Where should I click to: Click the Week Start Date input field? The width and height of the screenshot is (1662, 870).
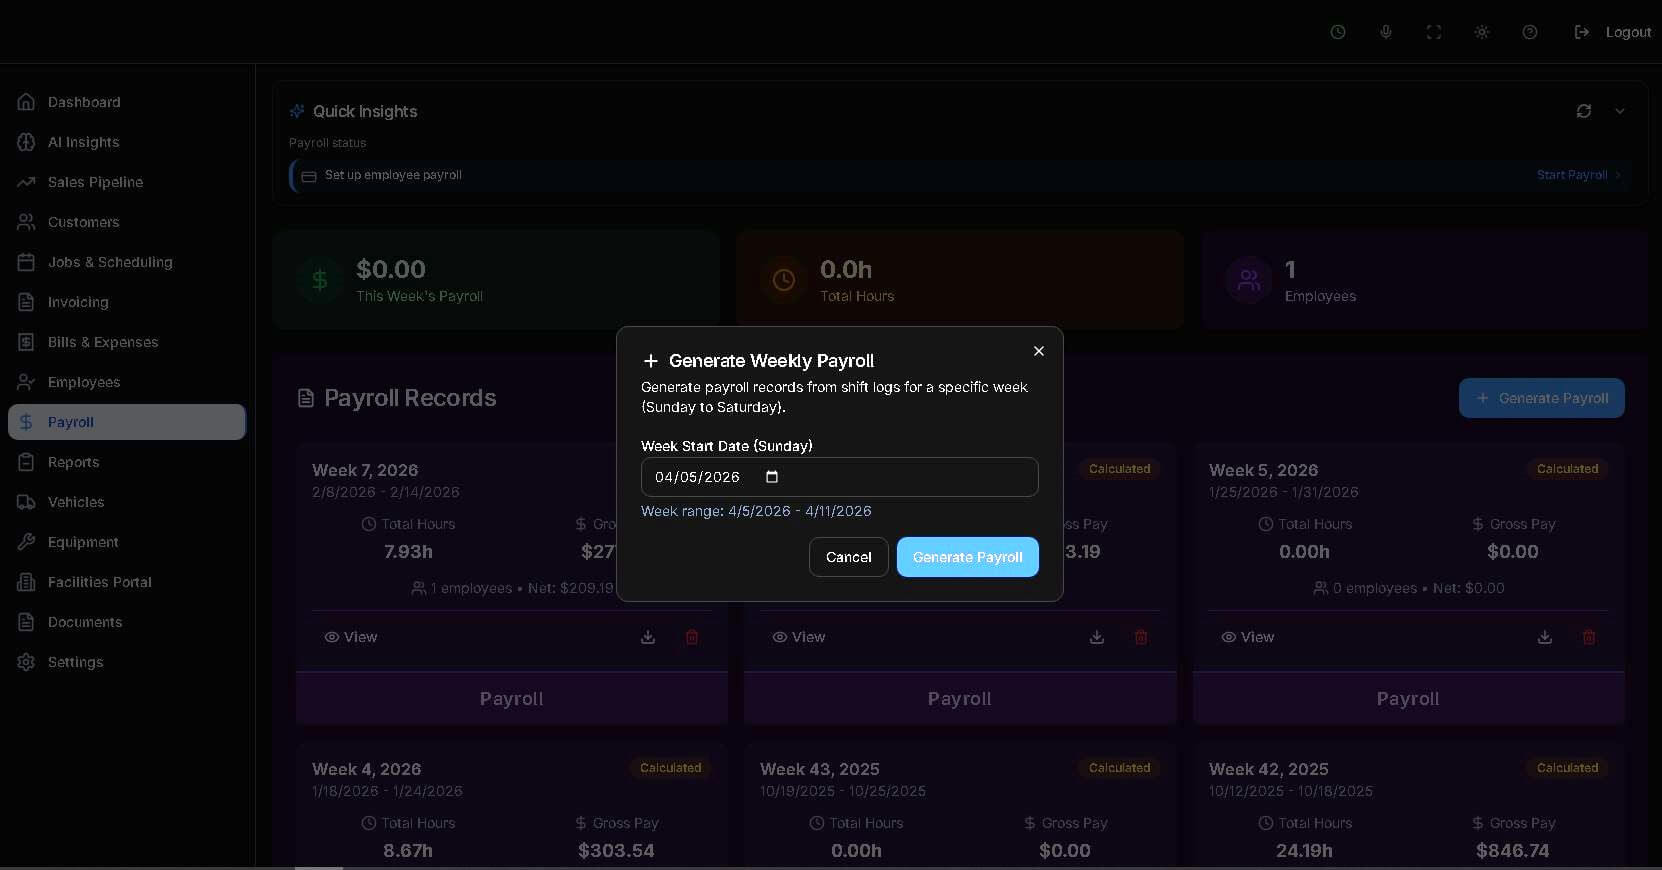839,477
